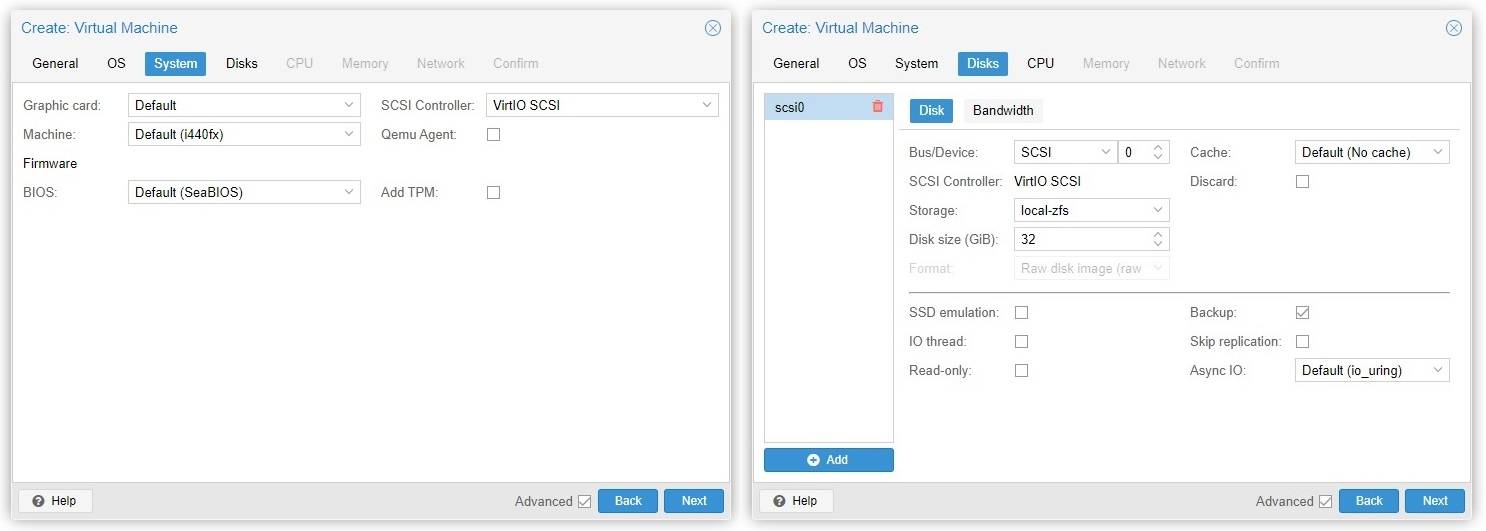Click the Add button below the disk list
This screenshot has height=531, width=1486.
pyautogui.click(x=828, y=460)
